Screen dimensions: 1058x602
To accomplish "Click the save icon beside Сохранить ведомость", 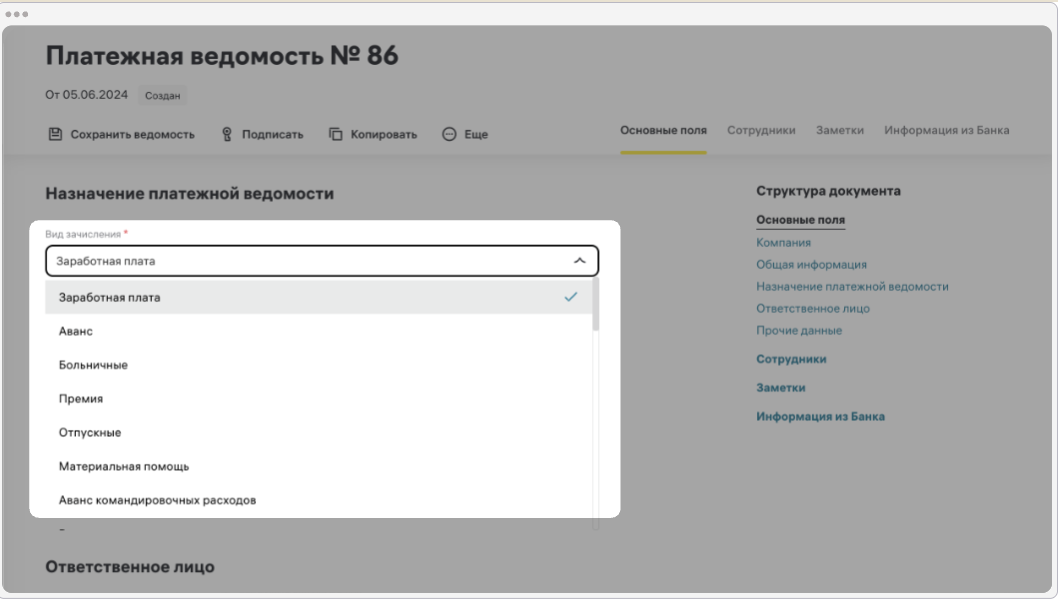I will (x=55, y=134).
